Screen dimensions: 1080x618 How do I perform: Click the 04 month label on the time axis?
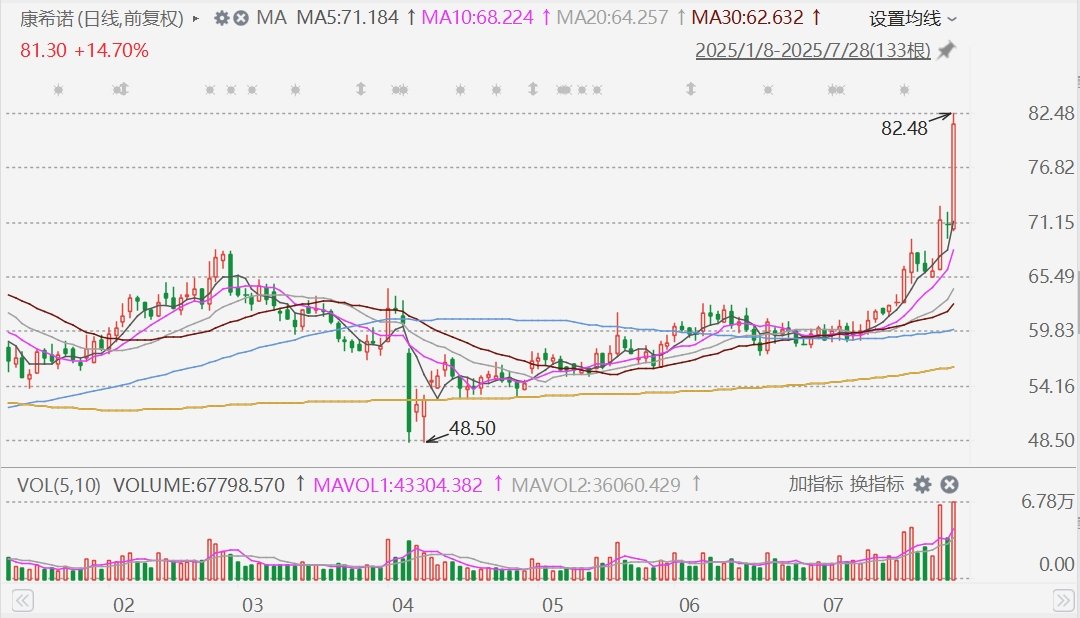coord(403,605)
